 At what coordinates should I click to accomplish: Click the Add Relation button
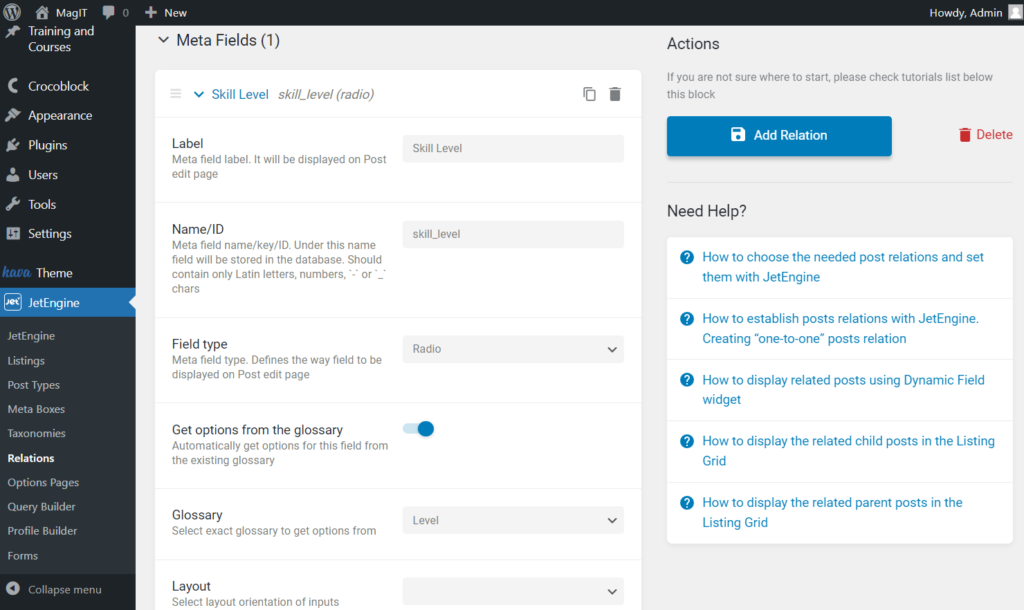pyautogui.click(x=779, y=136)
